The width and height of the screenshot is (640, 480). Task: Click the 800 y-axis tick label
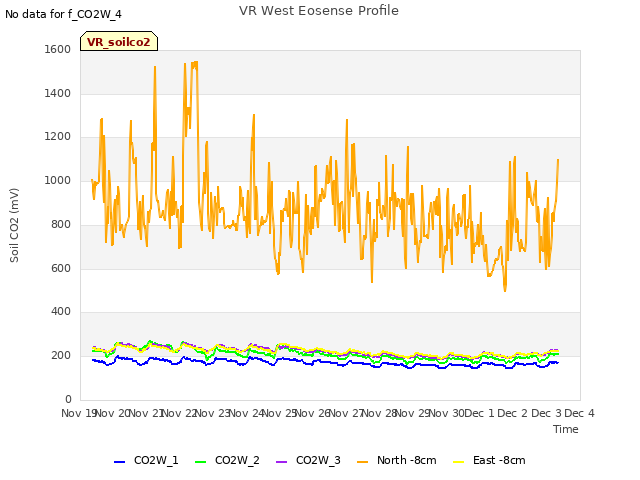tap(61, 224)
